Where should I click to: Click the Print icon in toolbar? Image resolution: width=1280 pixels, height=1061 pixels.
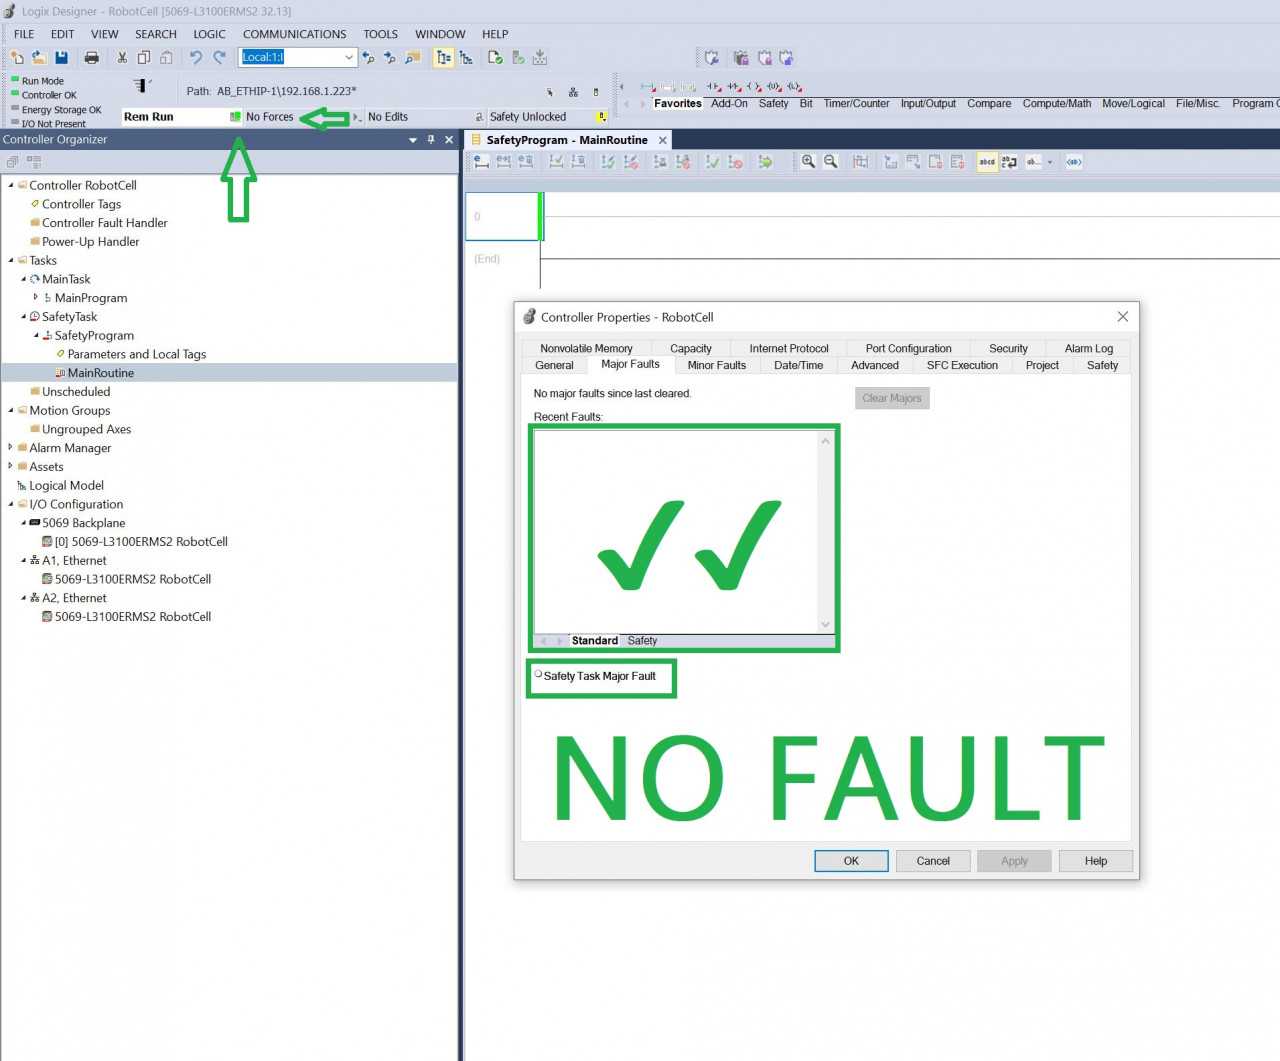(x=92, y=58)
